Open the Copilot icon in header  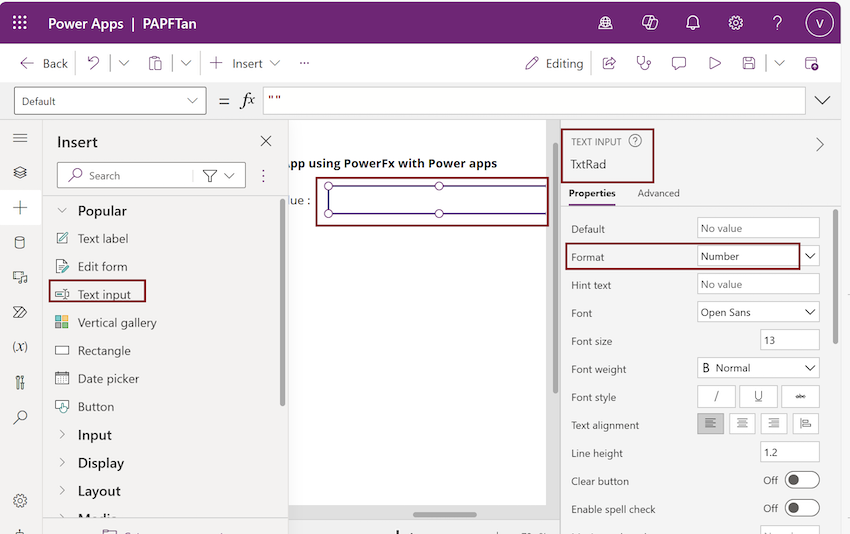pyautogui.click(x=649, y=23)
